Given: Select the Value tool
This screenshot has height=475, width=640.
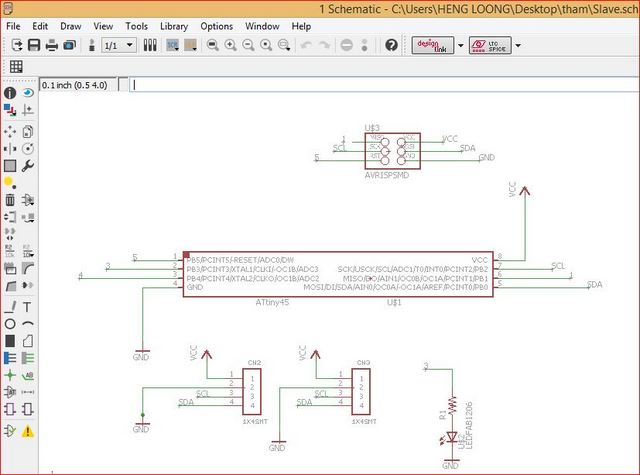Looking at the screenshot, I should pyautogui.click(x=28, y=251).
